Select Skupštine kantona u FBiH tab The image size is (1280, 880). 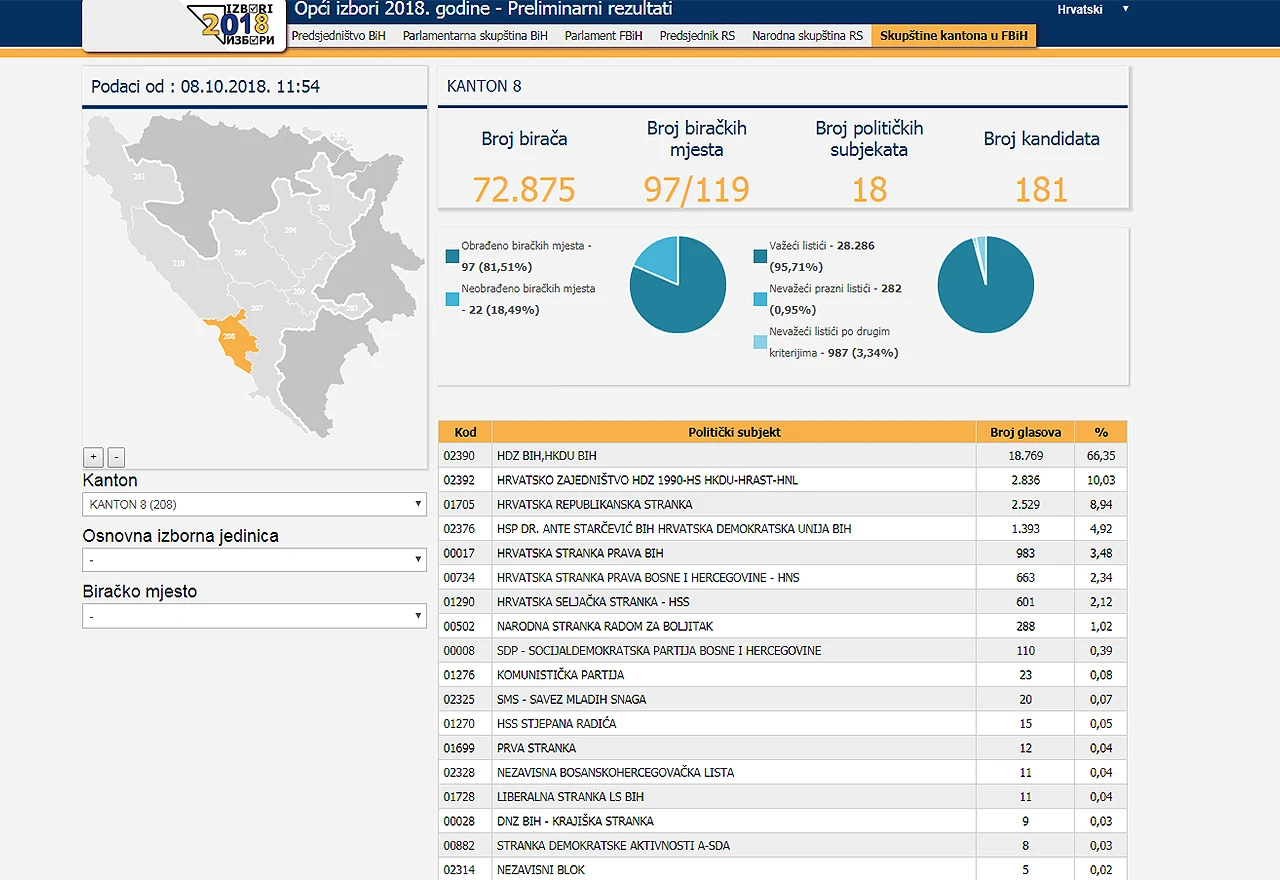(x=953, y=36)
